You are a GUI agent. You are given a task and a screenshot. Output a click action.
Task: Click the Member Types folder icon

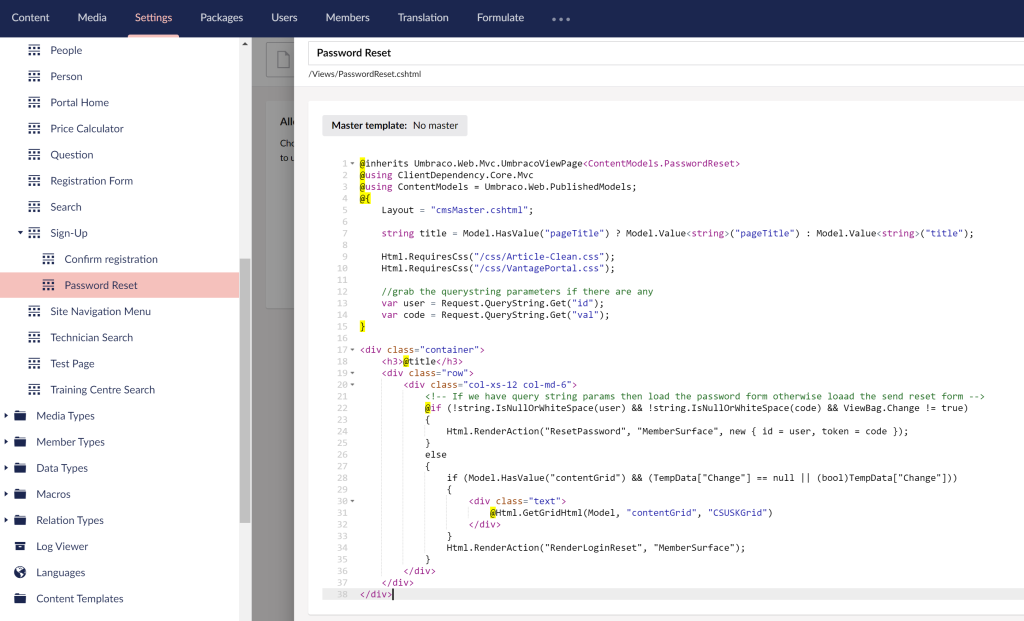pyautogui.click(x=20, y=442)
